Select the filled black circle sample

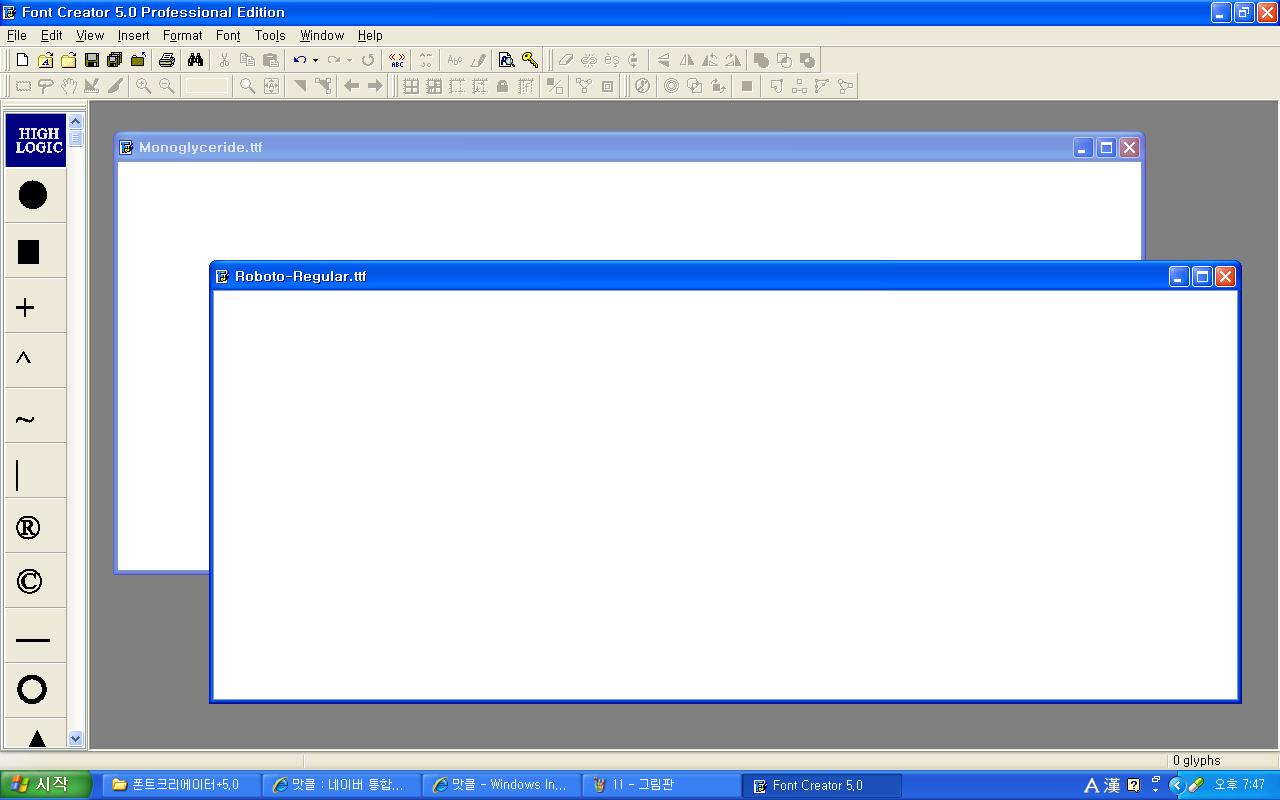click(32, 195)
